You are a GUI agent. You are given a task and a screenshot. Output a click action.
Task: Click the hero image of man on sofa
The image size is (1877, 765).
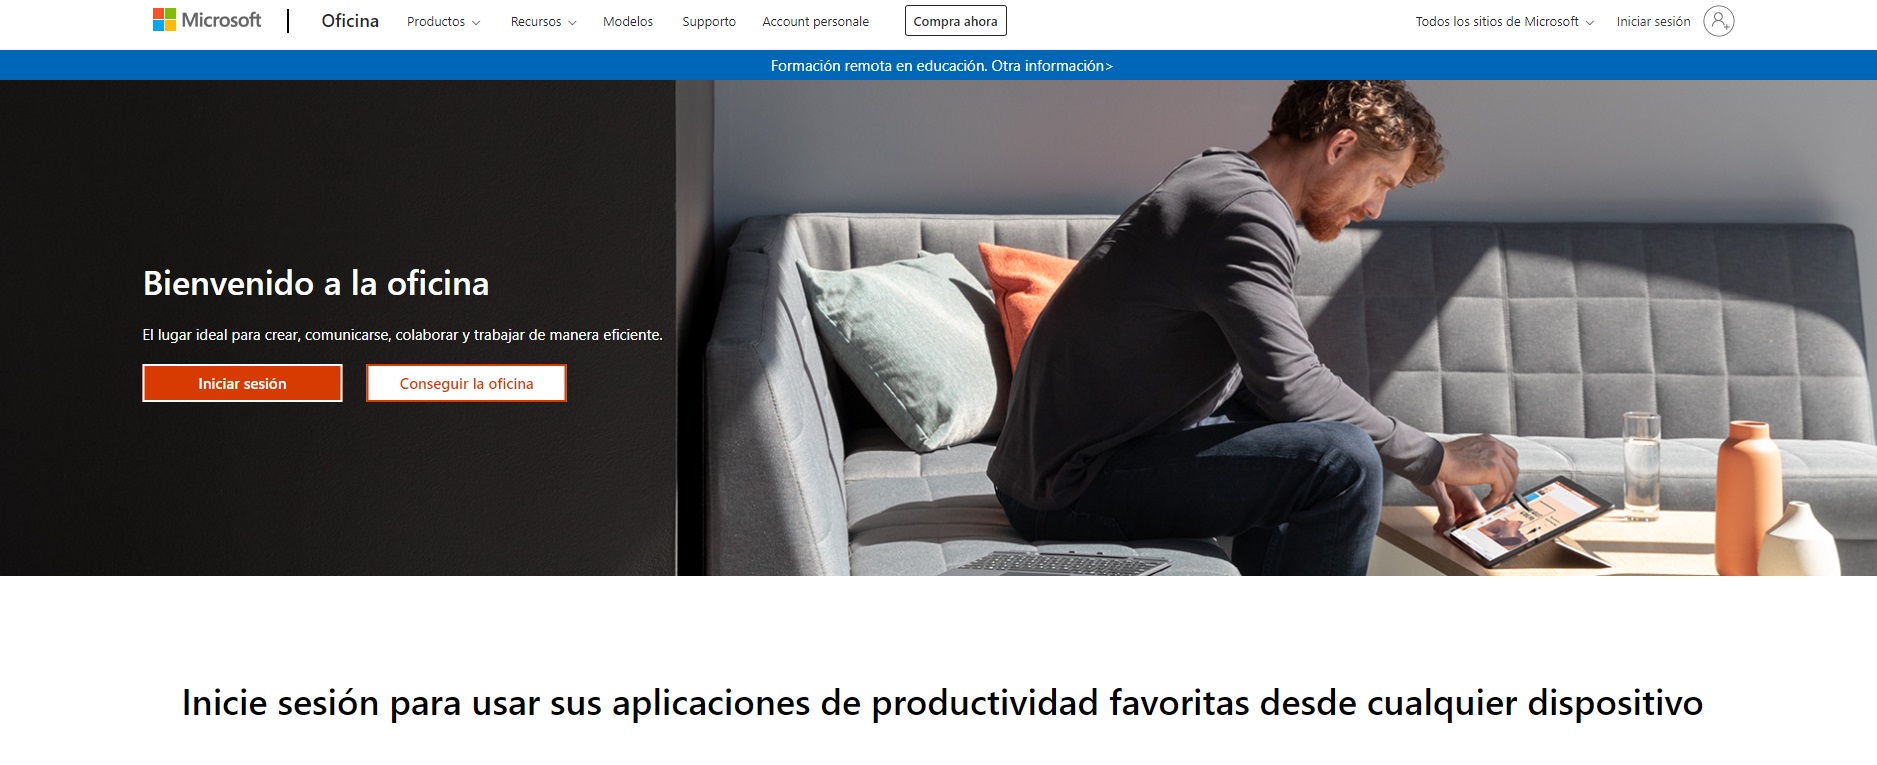1276,328
